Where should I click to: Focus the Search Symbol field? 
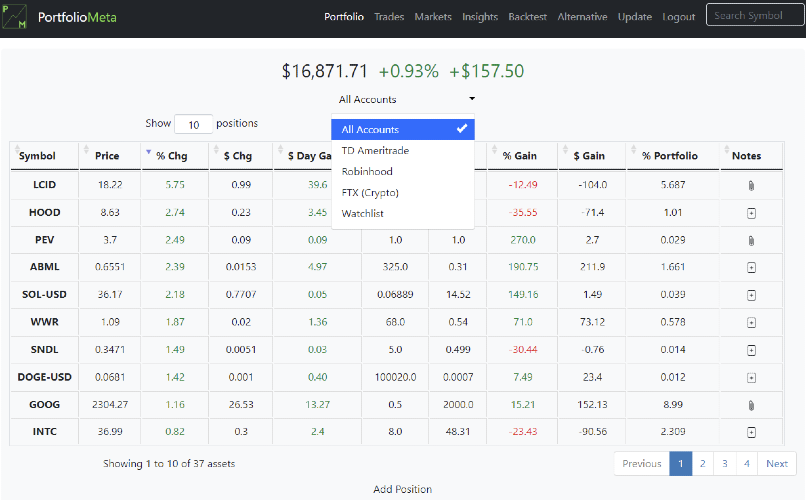point(755,15)
